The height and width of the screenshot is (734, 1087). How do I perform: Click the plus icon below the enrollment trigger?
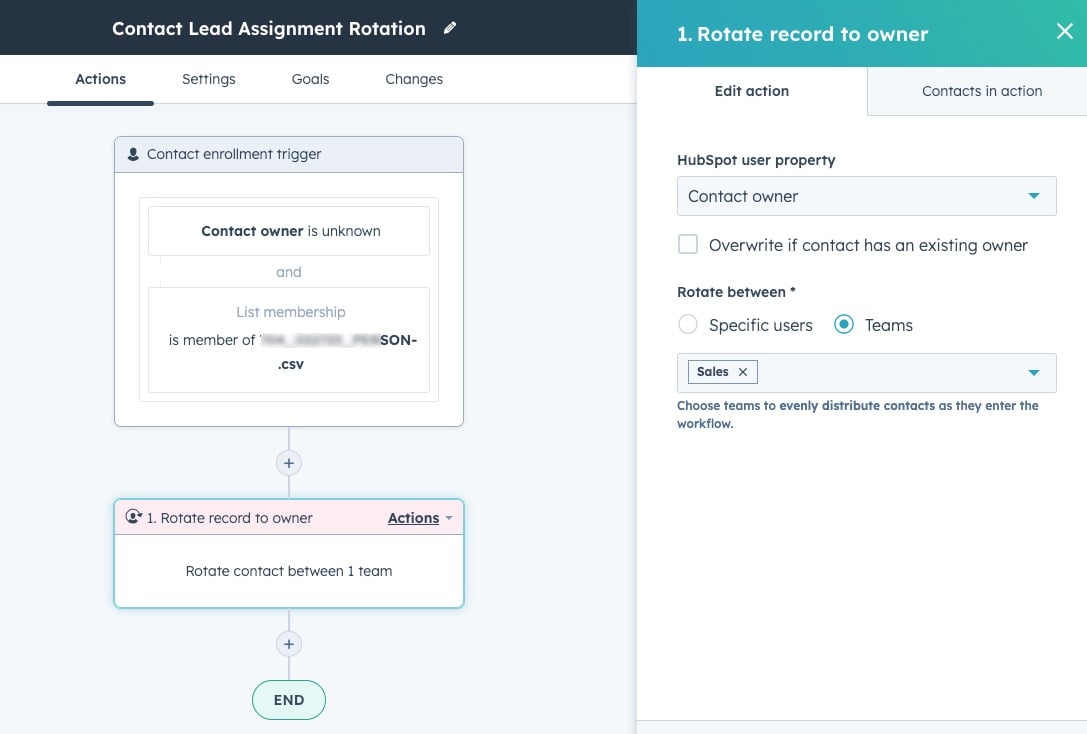tap(288, 462)
